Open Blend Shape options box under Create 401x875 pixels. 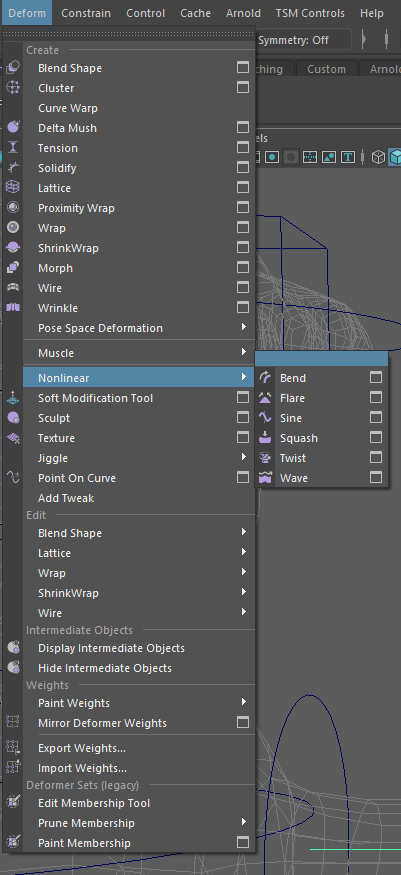click(x=243, y=68)
